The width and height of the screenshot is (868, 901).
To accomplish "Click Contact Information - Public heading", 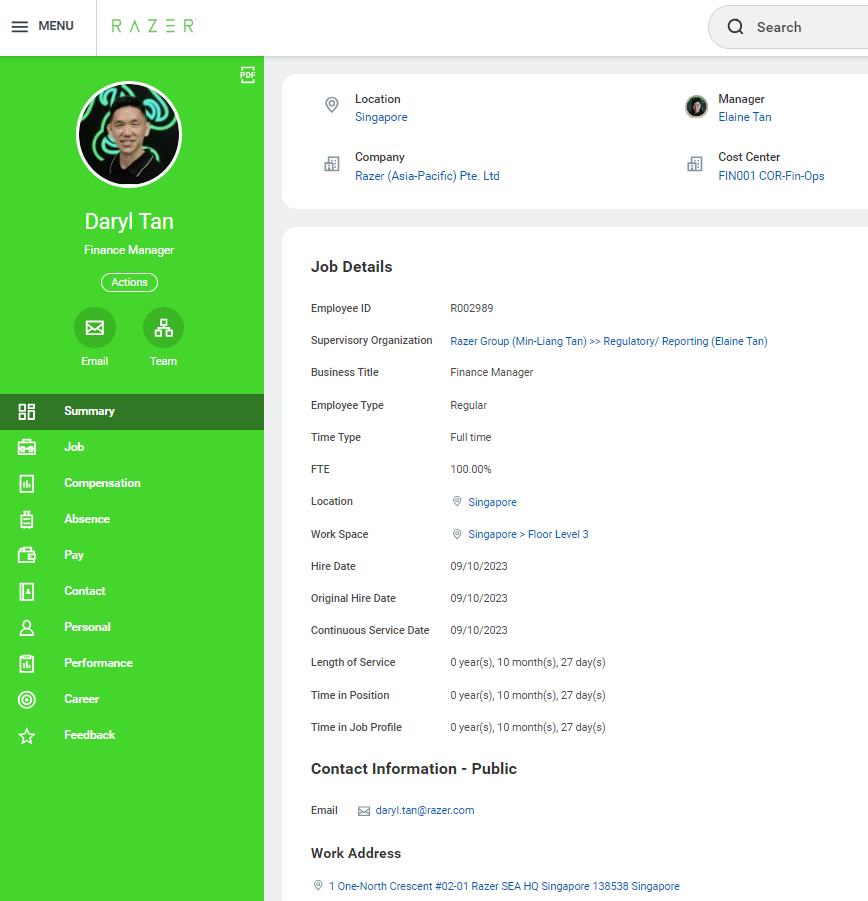I will (x=414, y=769).
